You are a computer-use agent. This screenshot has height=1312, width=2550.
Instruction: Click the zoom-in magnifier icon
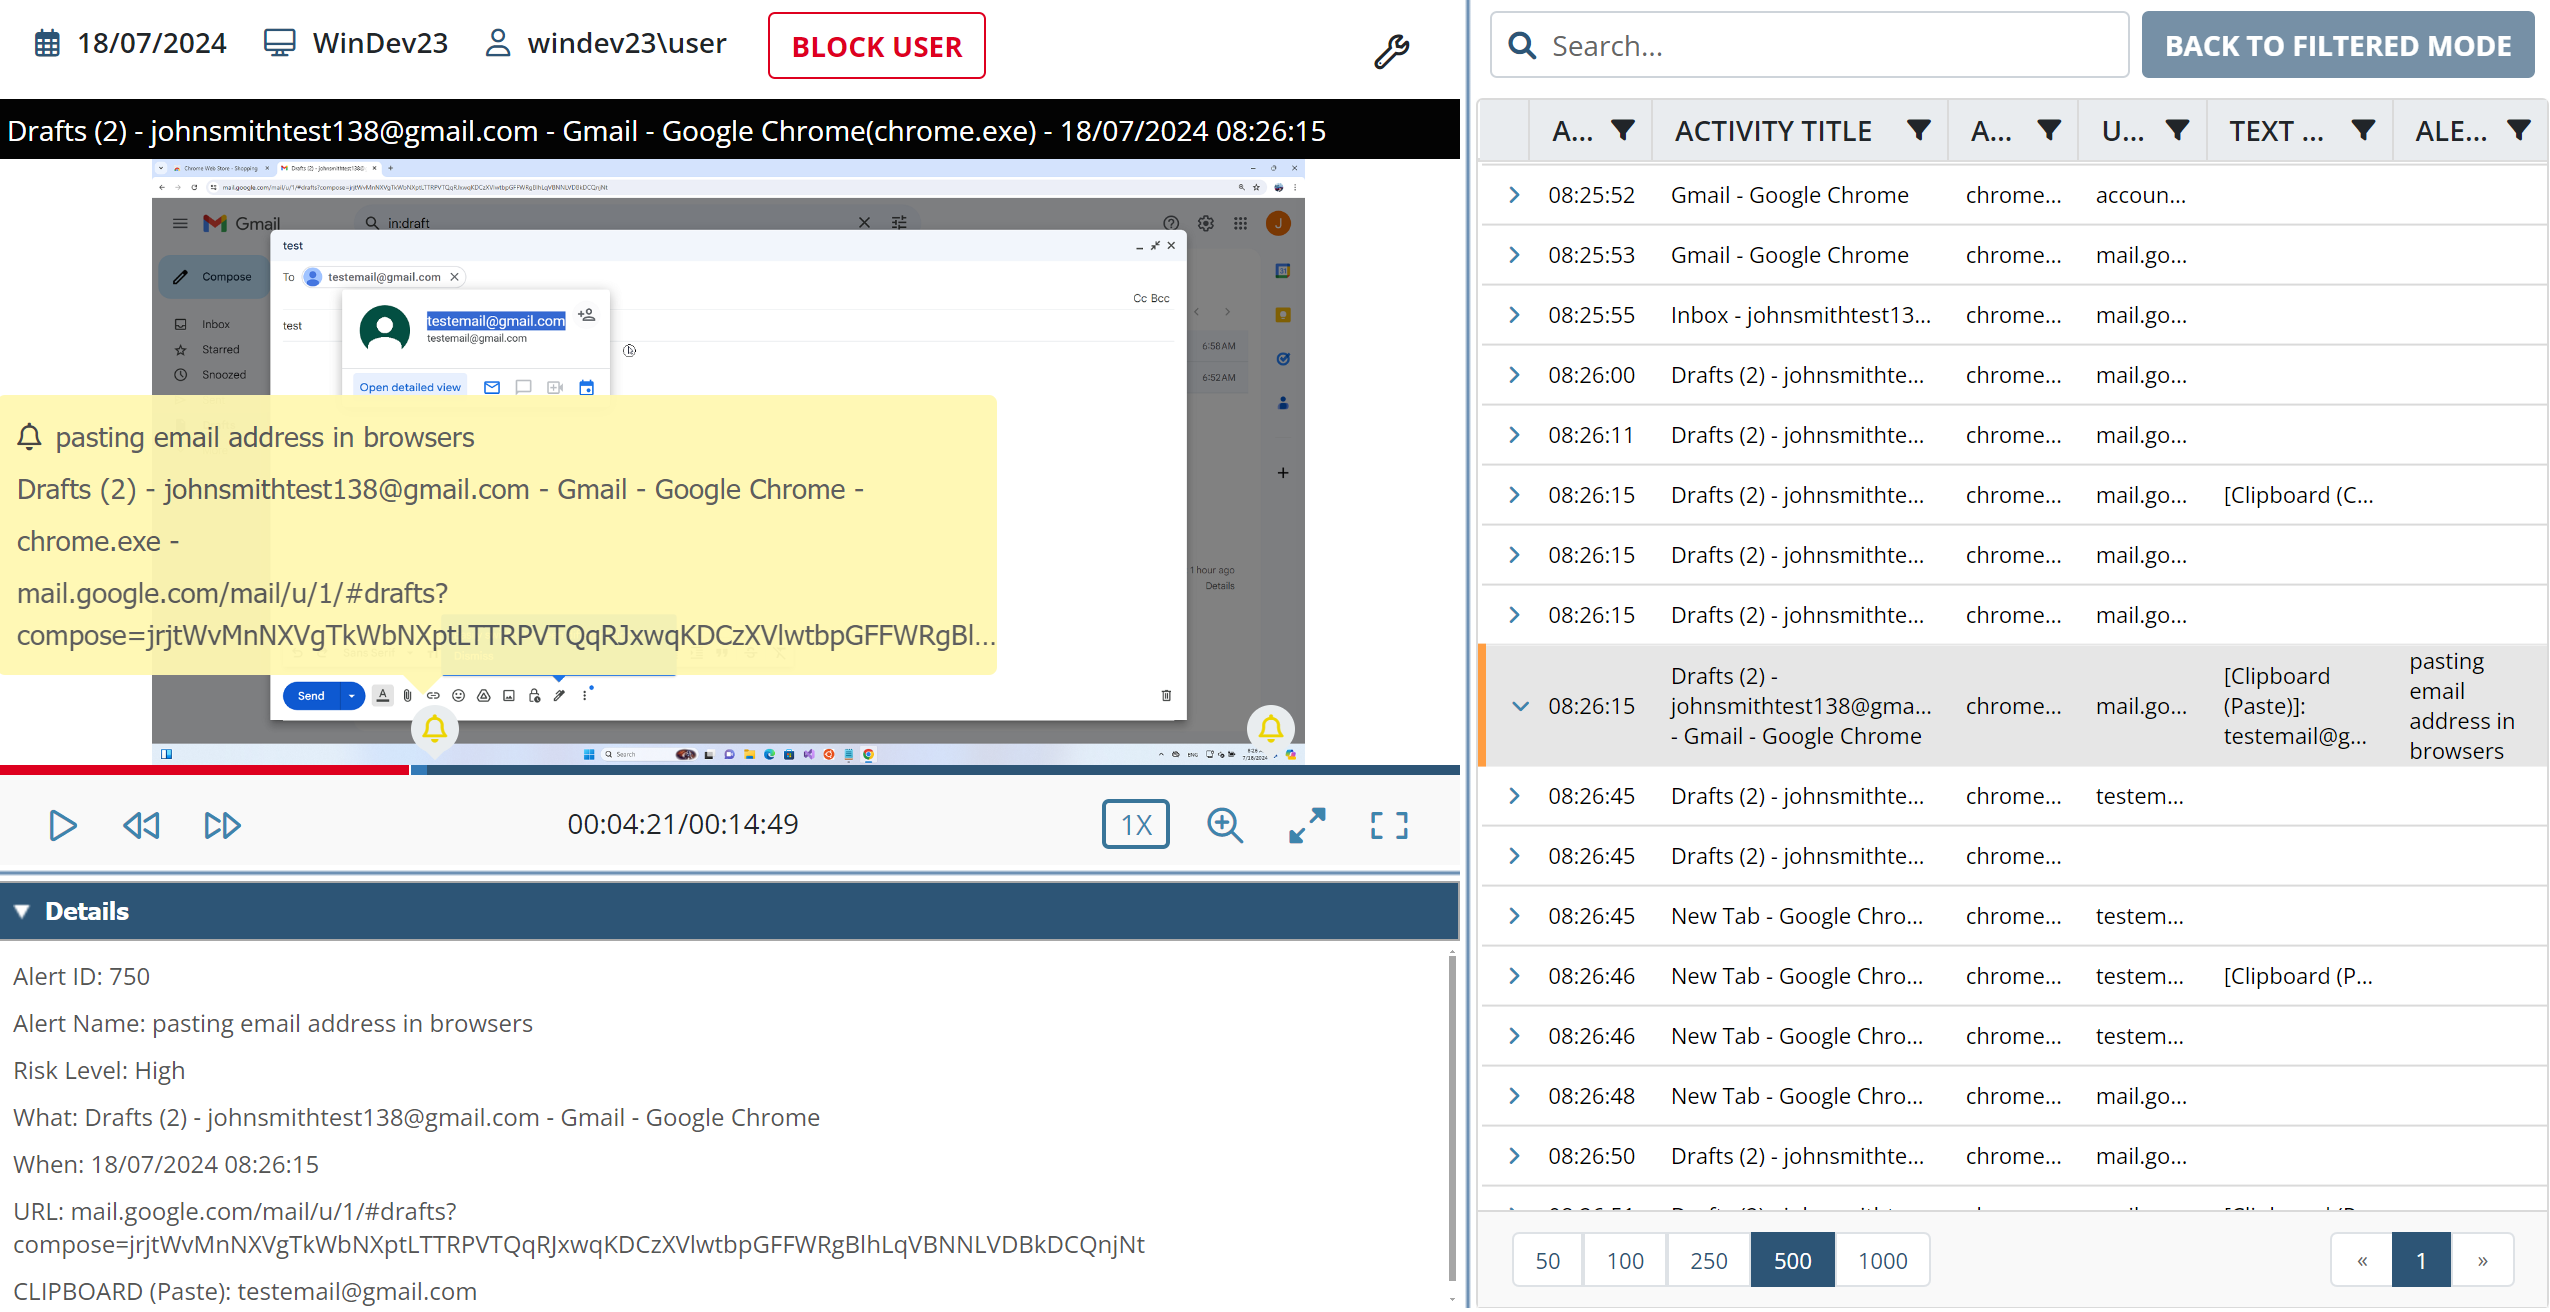click(x=1224, y=825)
